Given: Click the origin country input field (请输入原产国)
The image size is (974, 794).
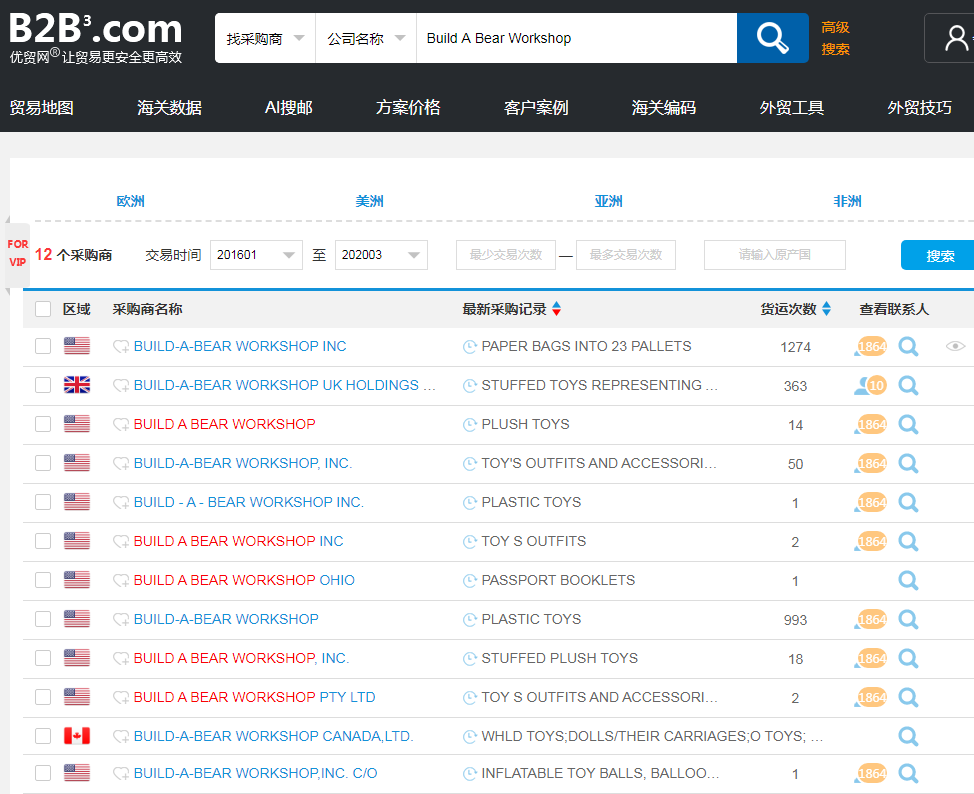Looking at the screenshot, I should click(x=774, y=255).
